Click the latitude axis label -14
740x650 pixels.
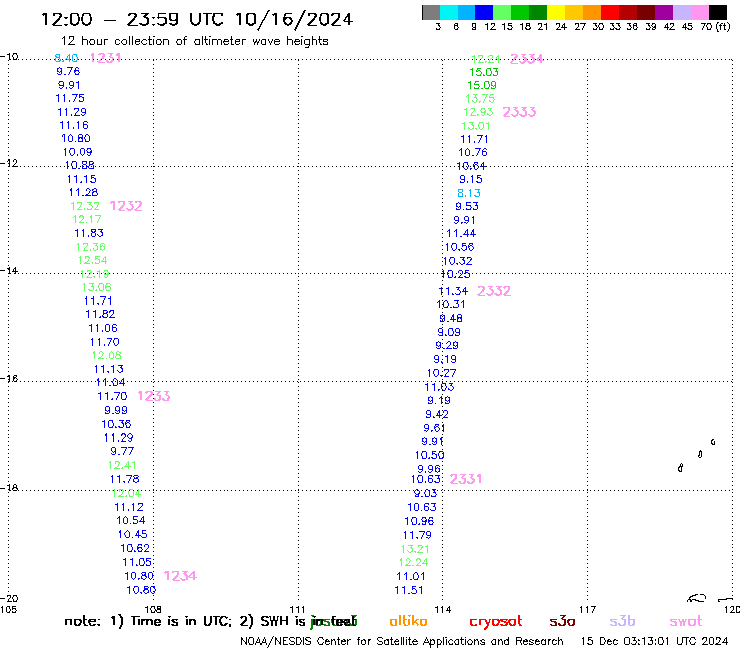9,270
